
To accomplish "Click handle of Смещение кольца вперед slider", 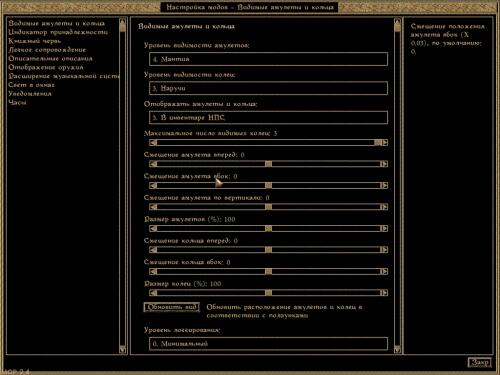I will [268, 250].
